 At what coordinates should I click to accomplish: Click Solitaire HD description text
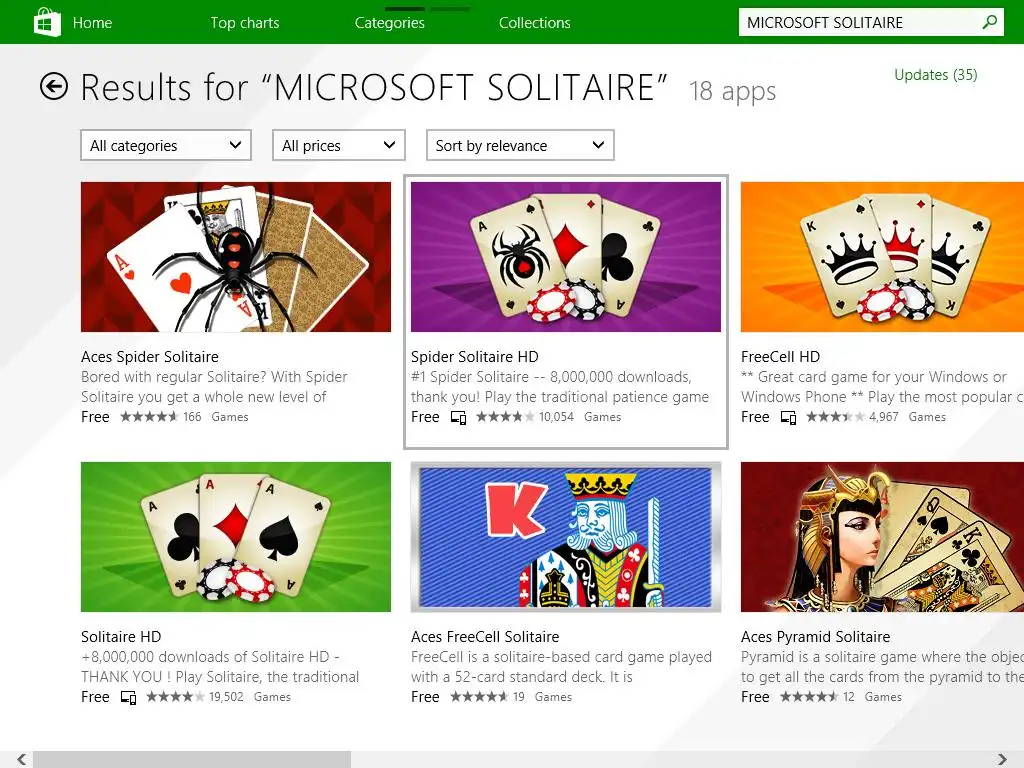click(220, 667)
